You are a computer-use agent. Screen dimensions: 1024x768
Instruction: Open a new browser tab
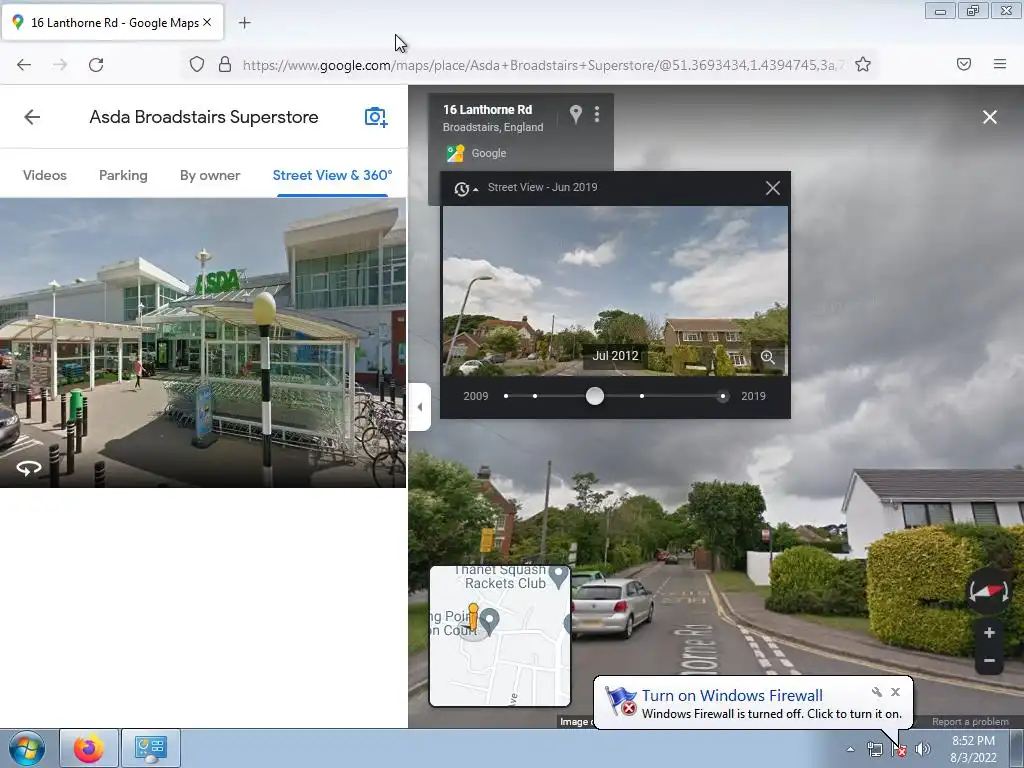pyautogui.click(x=244, y=23)
